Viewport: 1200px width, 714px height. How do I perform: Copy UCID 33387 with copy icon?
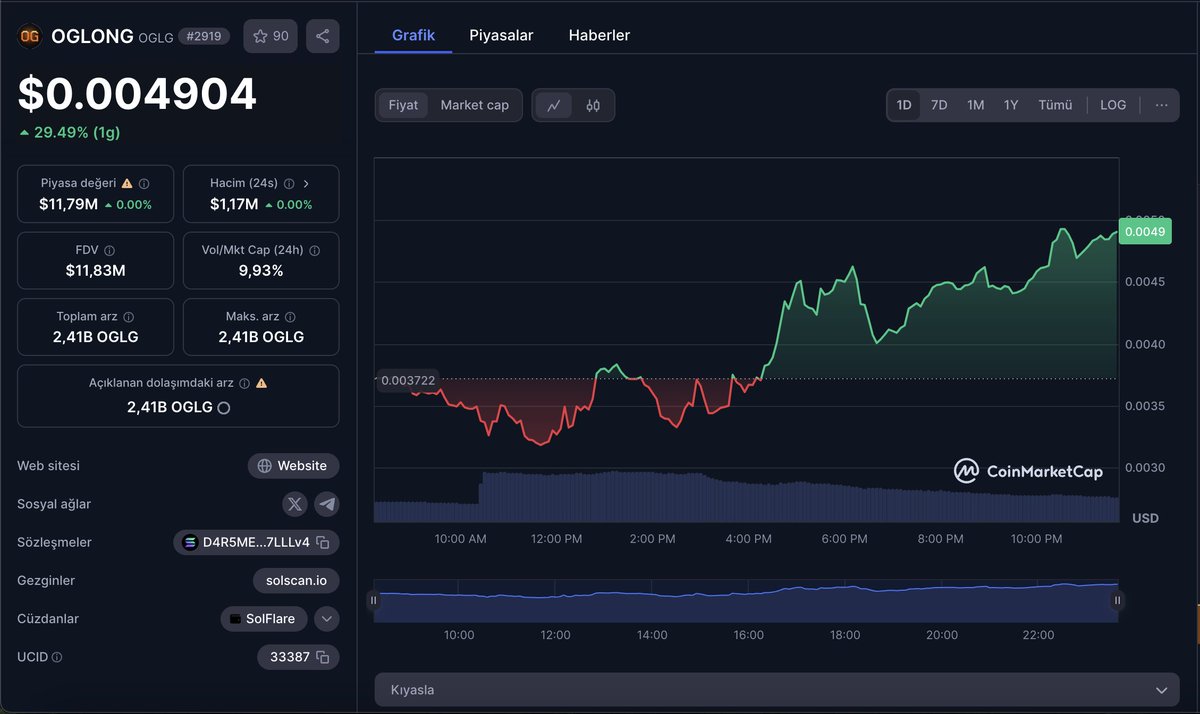(323, 657)
